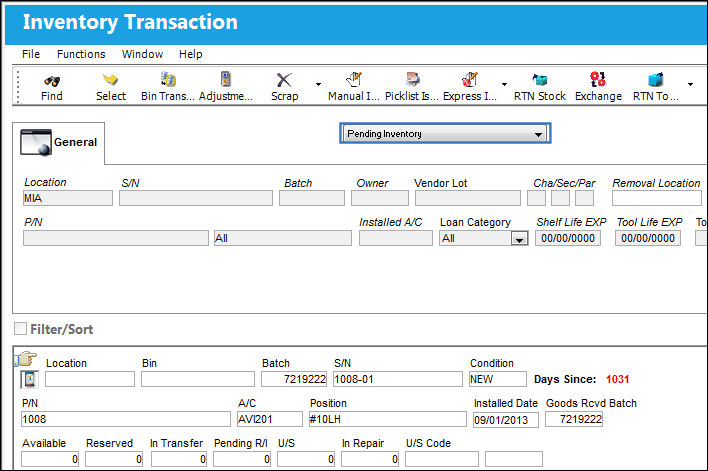Open the Bin Transfer tool
The image size is (708, 471).
[168, 79]
